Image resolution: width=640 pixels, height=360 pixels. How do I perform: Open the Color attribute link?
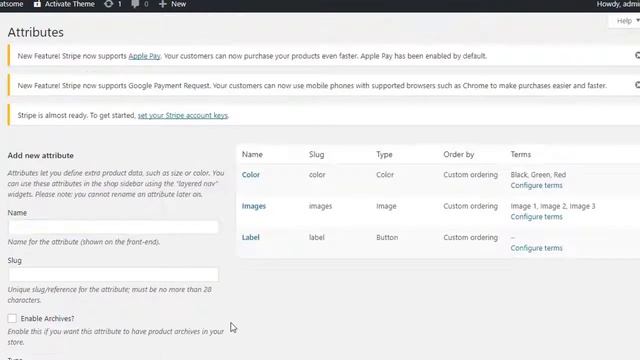tap(251, 175)
